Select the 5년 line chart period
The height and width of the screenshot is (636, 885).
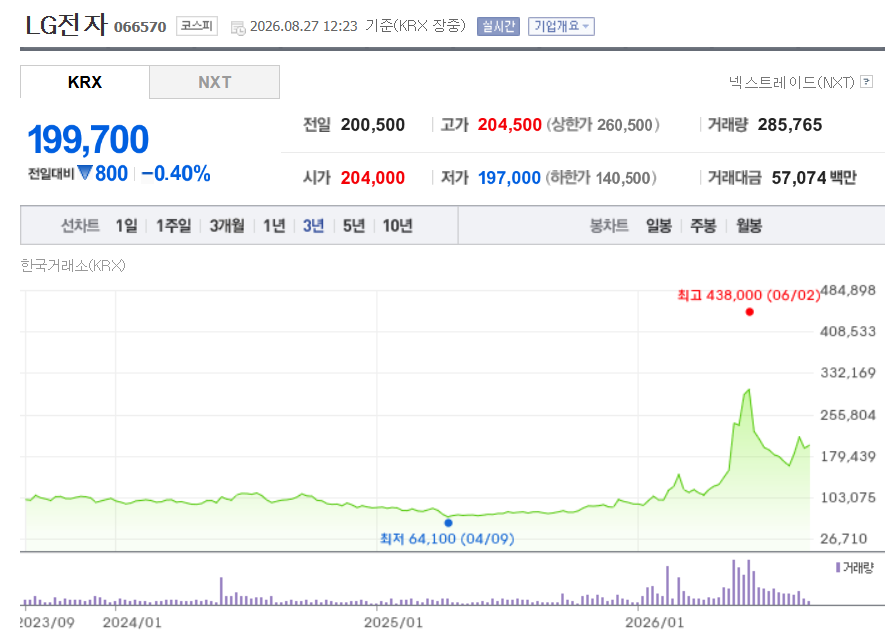point(354,226)
